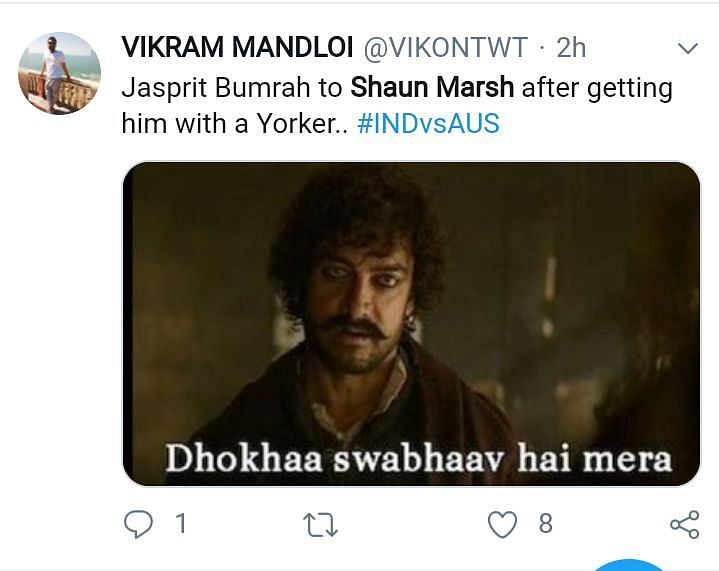The width and height of the screenshot is (719, 571).
Task: Open the @VIKONTWT handle link
Action: pos(440,47)
